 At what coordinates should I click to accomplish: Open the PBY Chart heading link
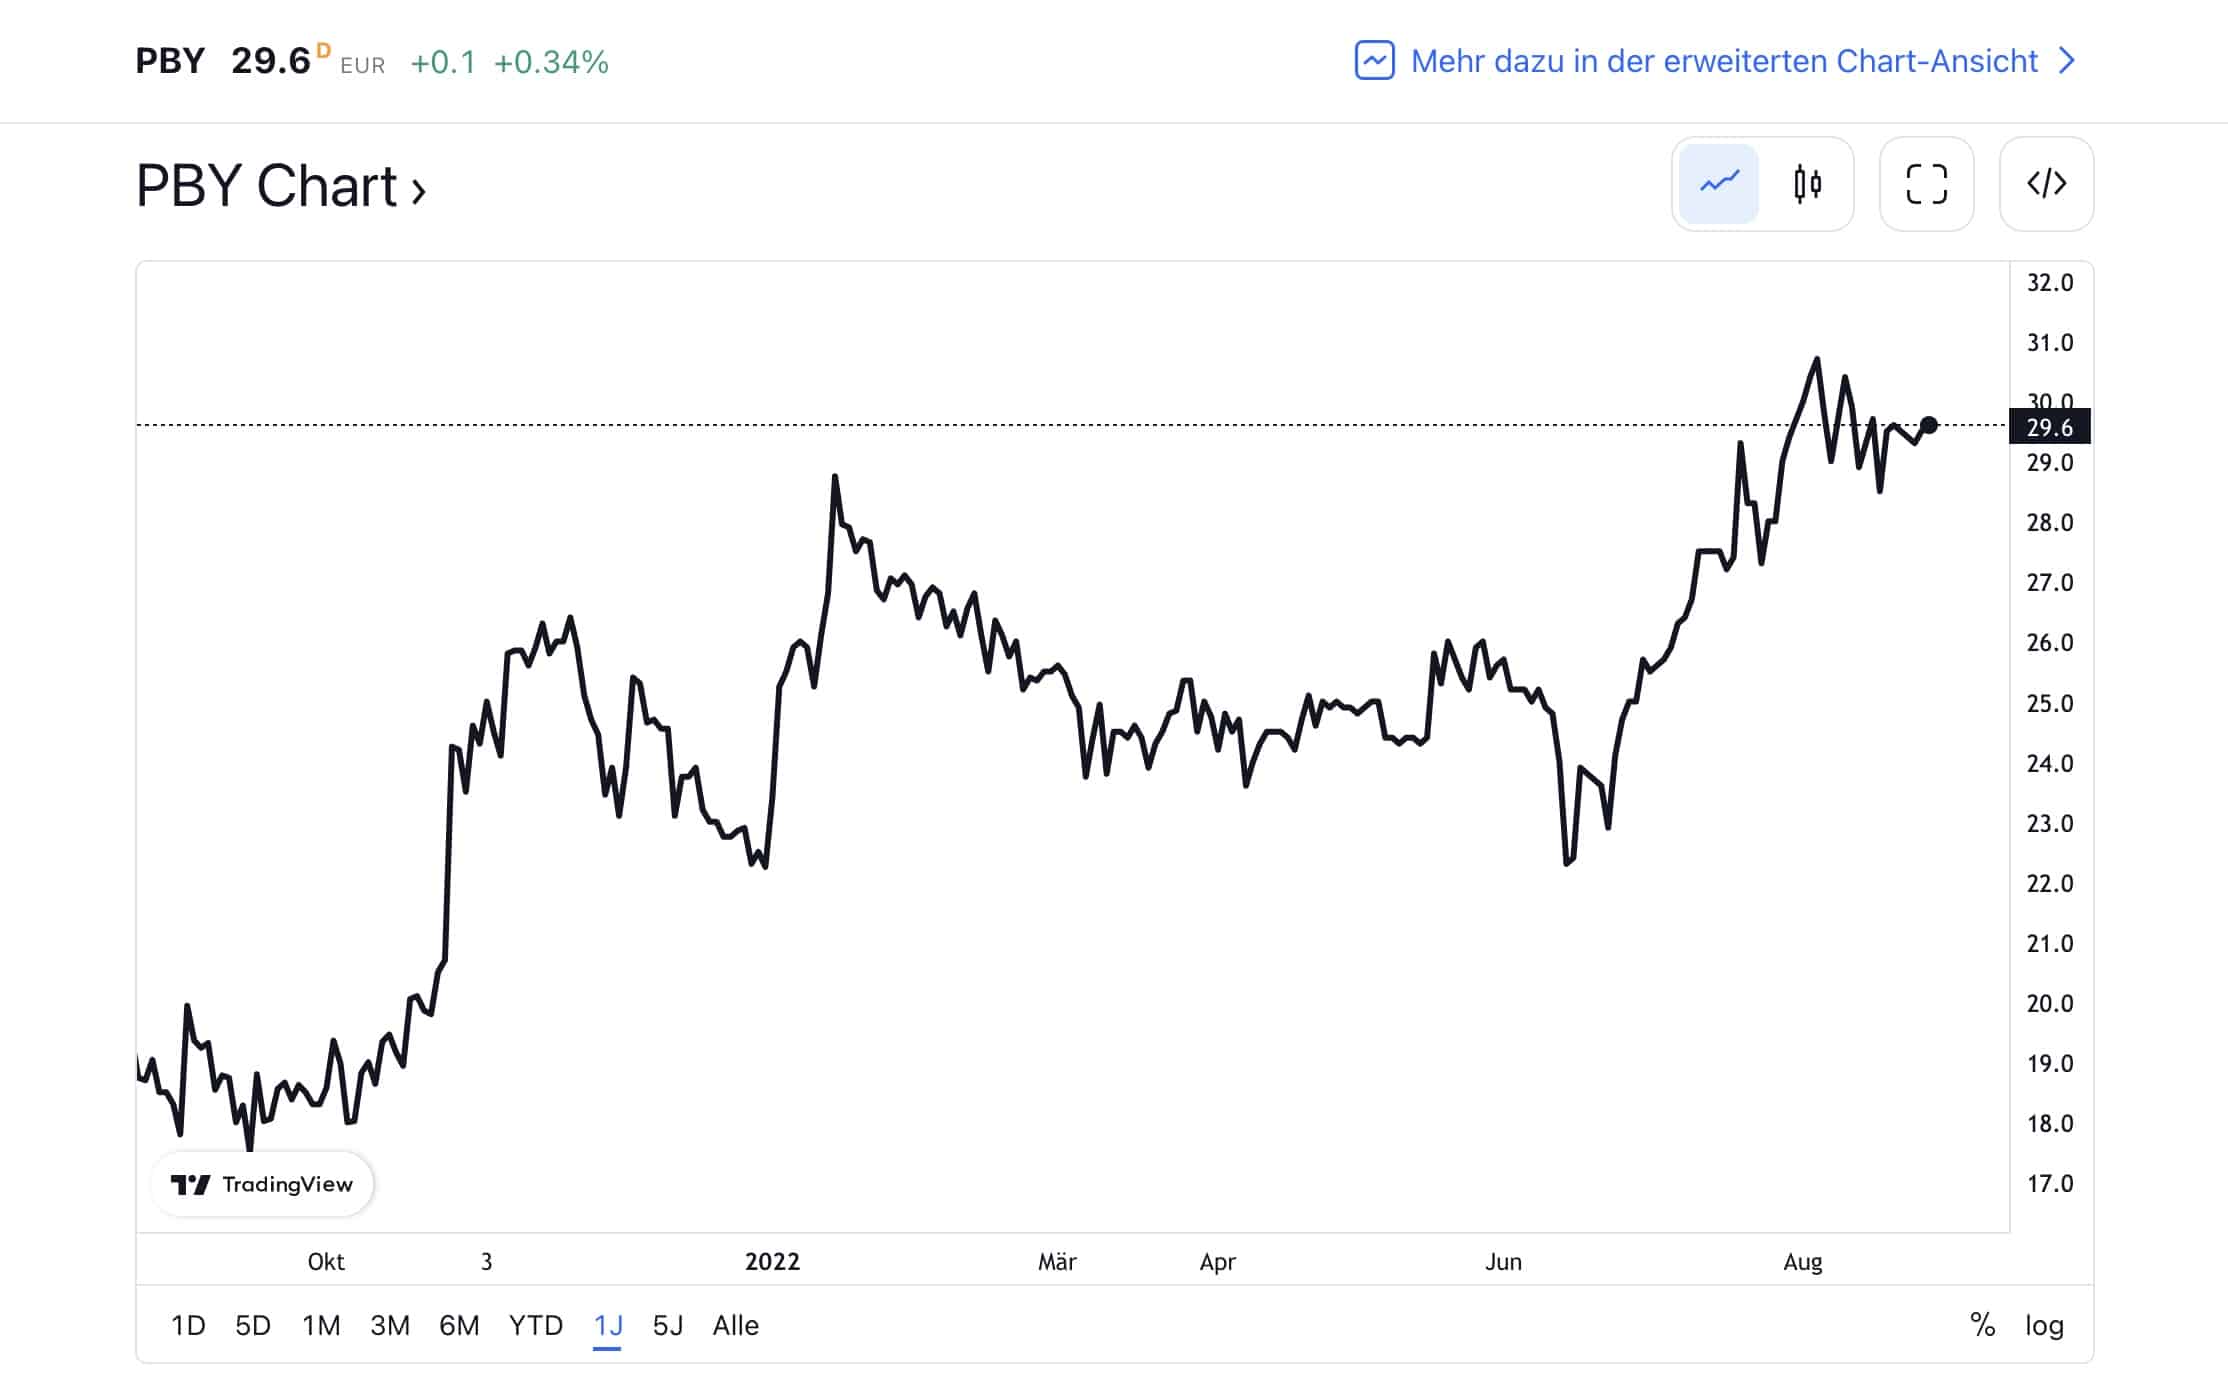(x=281, y=187)
